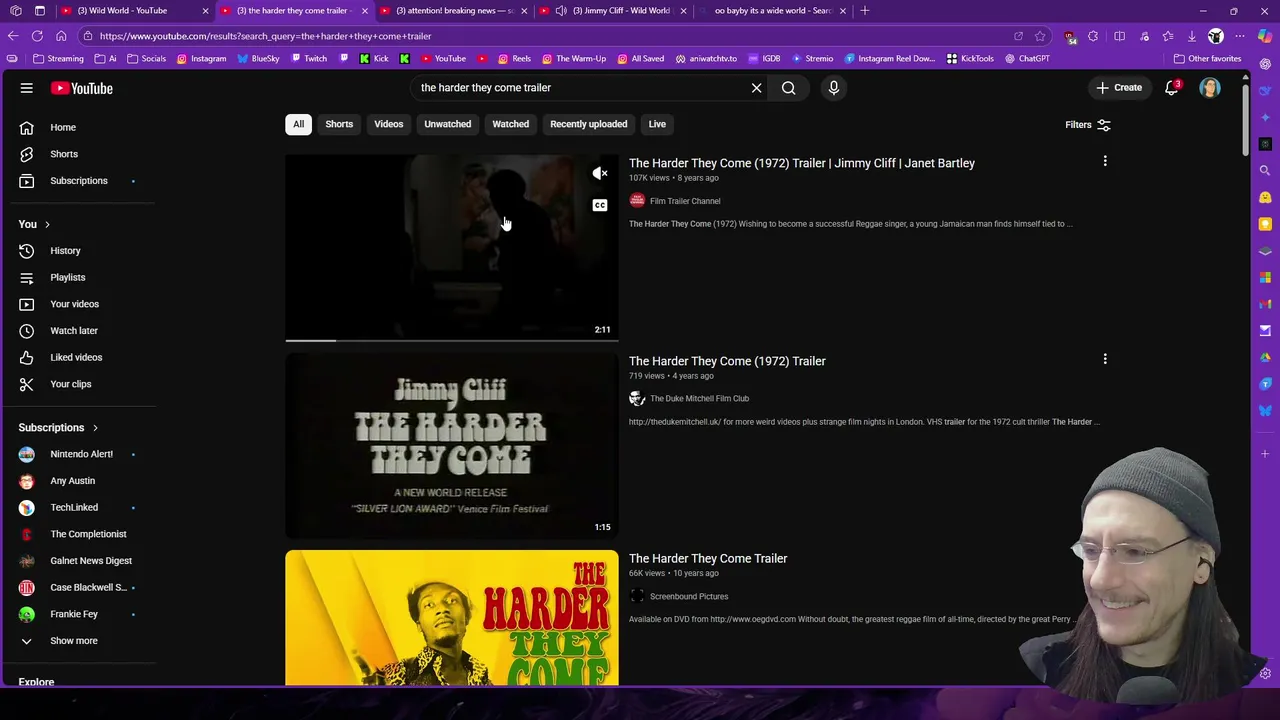Open the Jimmy Cliff title card thumbnail
The height and width of the screenshot is (720, 1280).
(452, 446)
